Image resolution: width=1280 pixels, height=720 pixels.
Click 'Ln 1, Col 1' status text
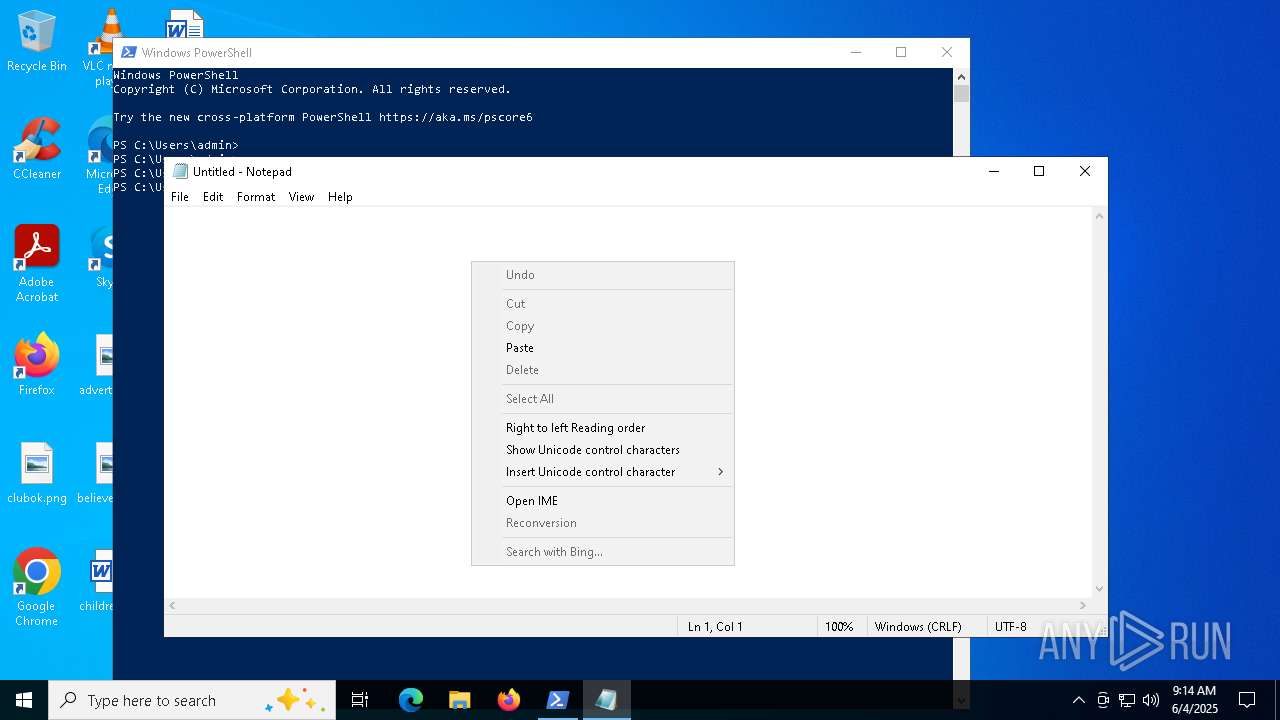click(715, 627)
